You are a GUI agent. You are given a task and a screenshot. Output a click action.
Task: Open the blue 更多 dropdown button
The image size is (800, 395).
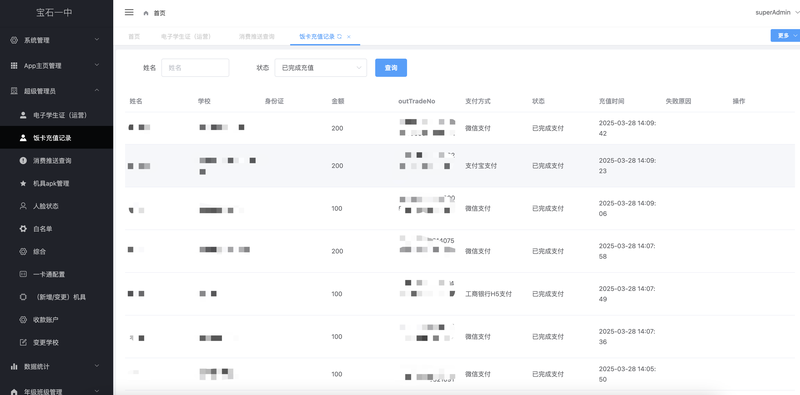(x=785, y=35)
